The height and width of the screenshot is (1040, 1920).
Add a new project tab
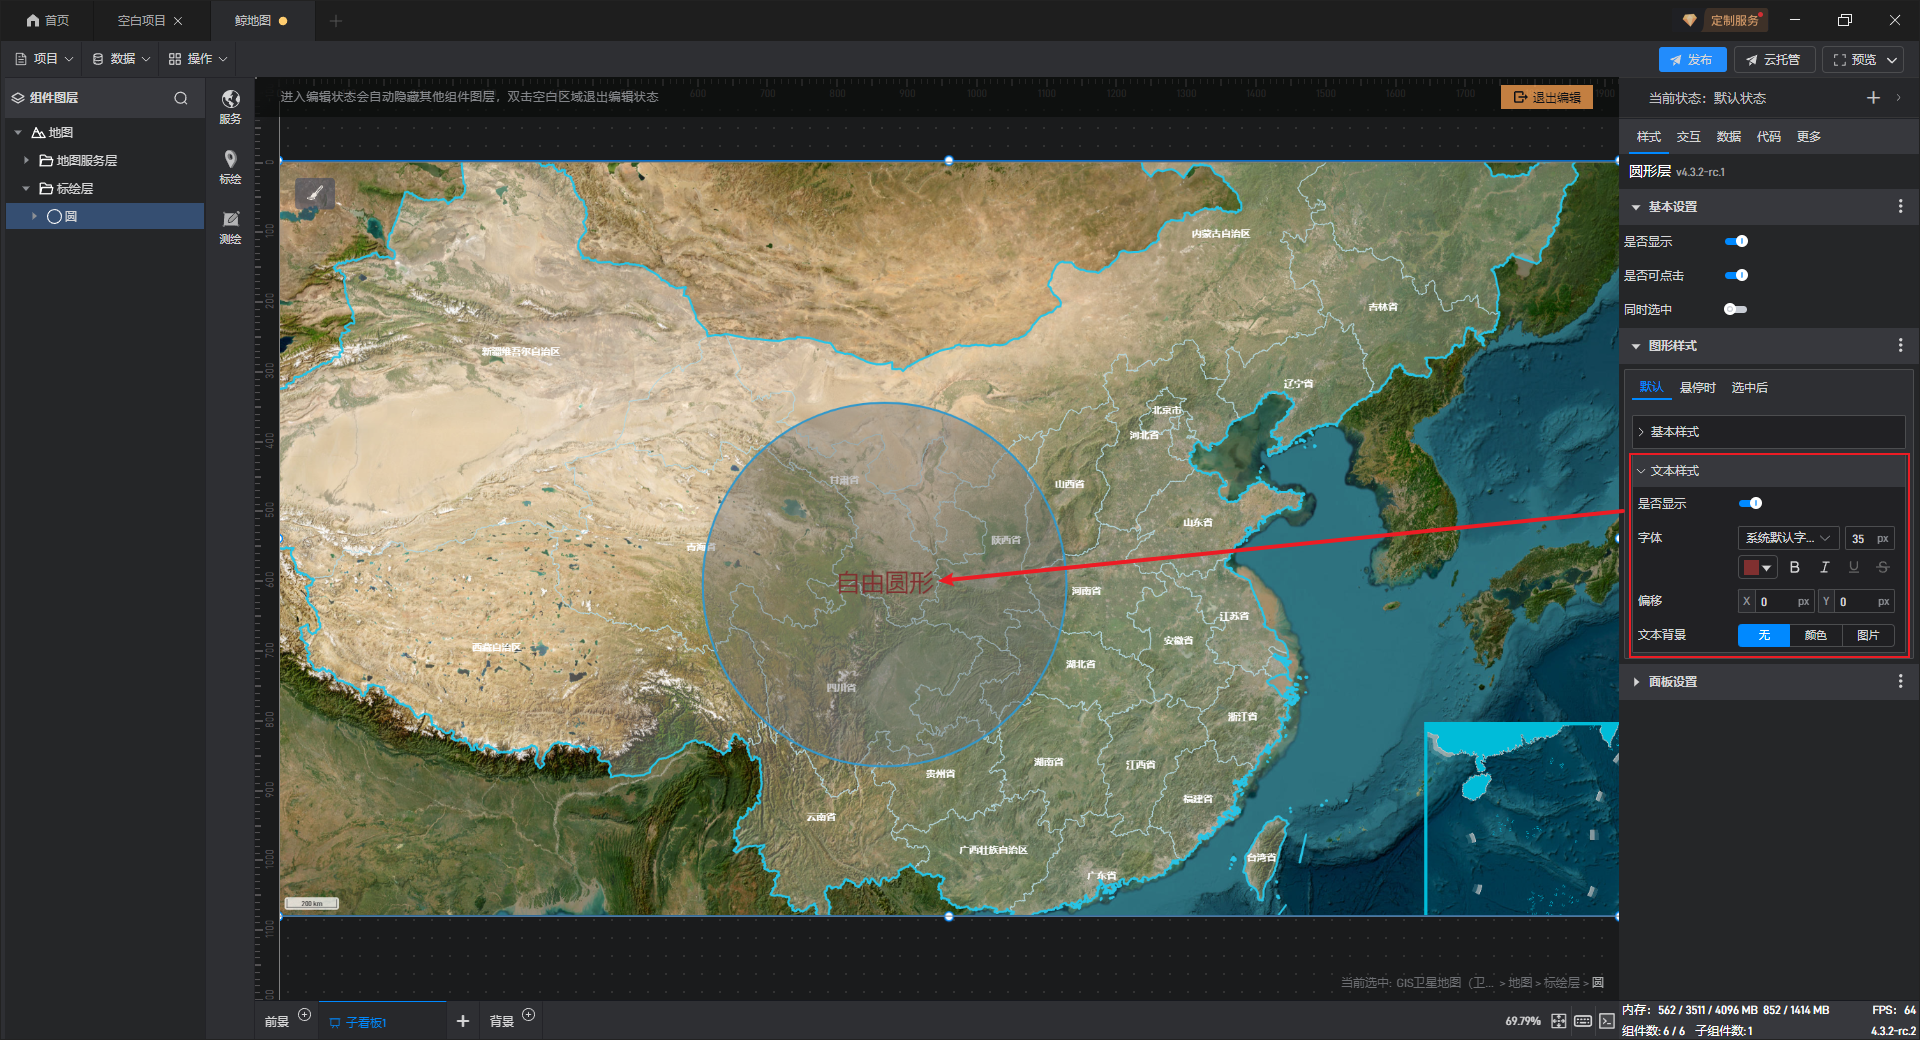tap(336, 21)
